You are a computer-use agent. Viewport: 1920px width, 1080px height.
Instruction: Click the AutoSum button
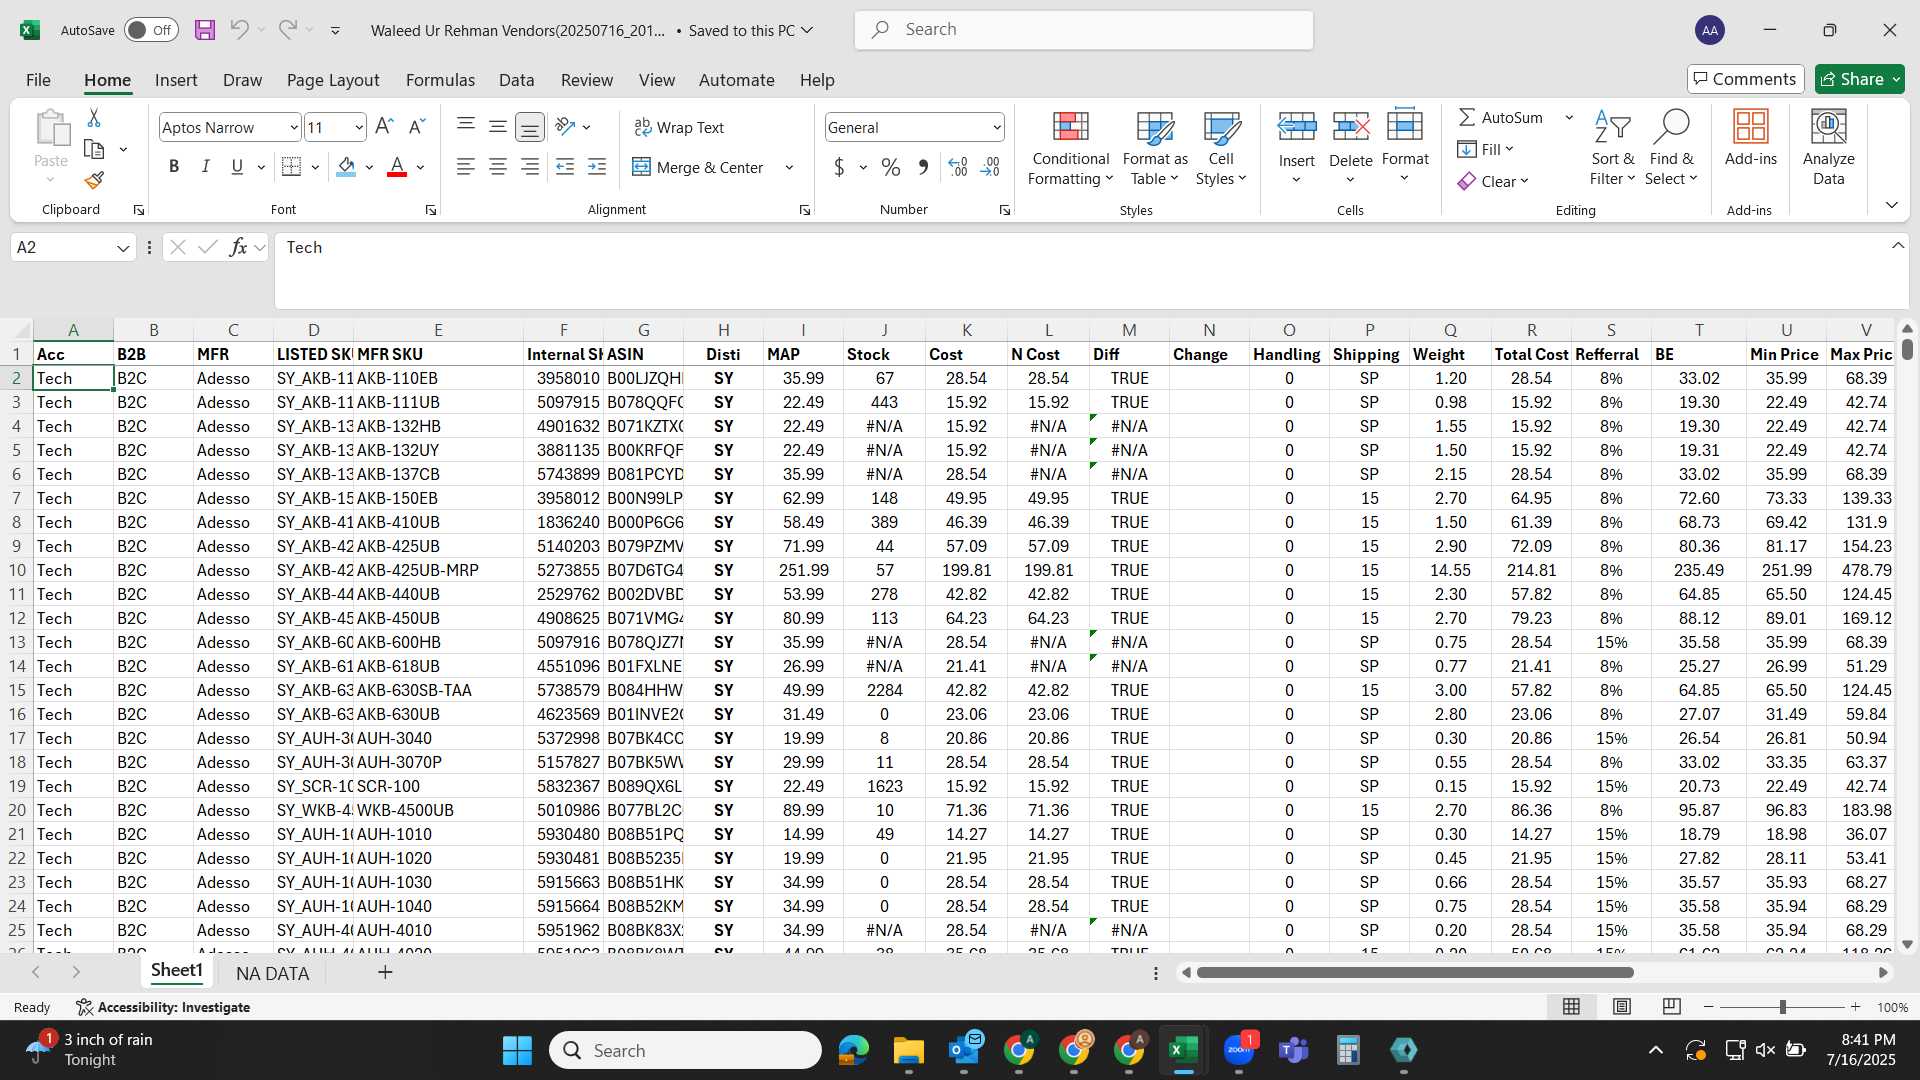click(1501, 118)
